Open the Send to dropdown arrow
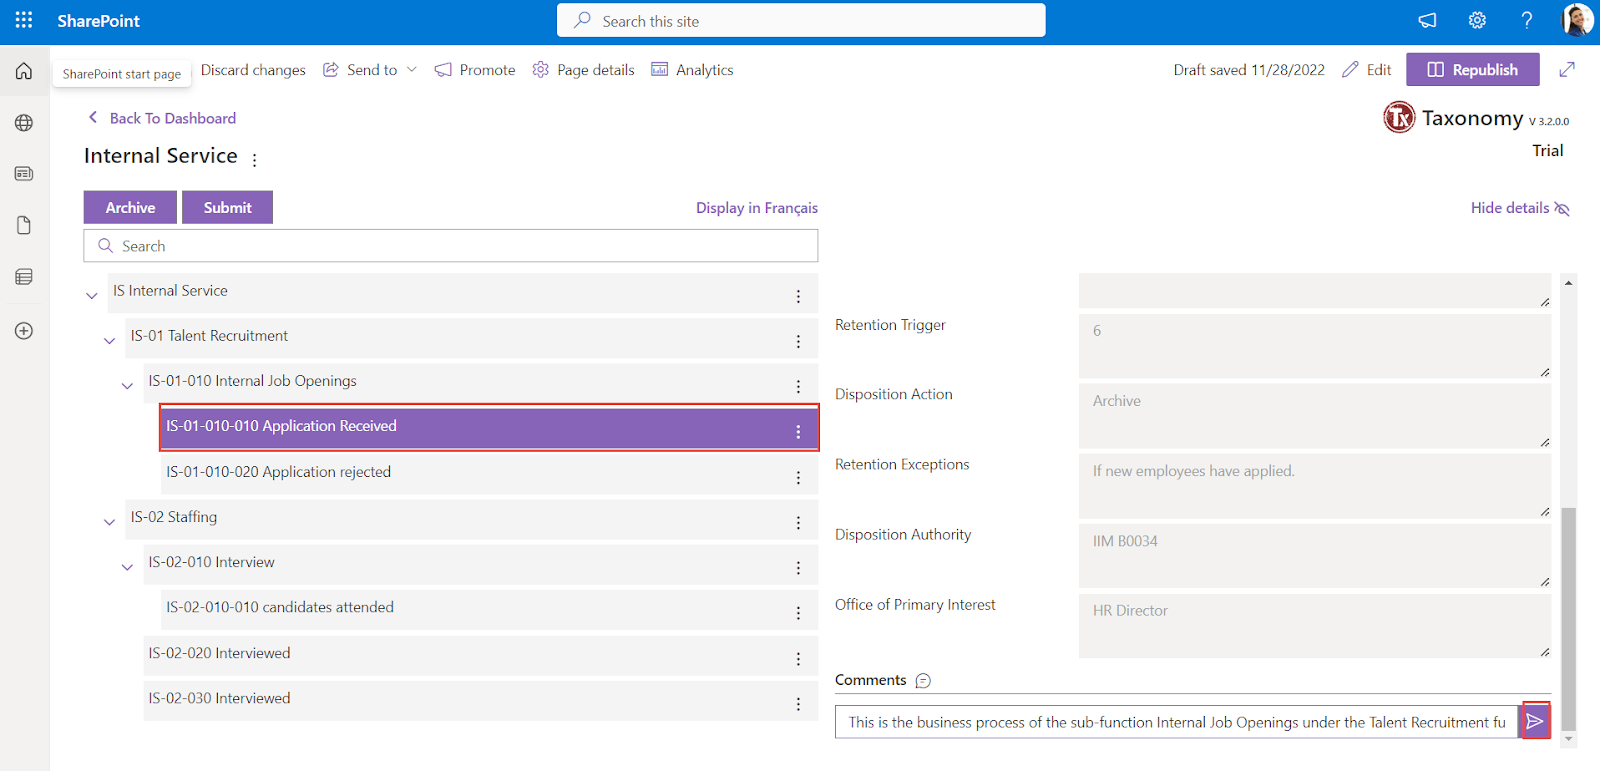The width and height of the screenshot is (1600, 771). (412, 69)
